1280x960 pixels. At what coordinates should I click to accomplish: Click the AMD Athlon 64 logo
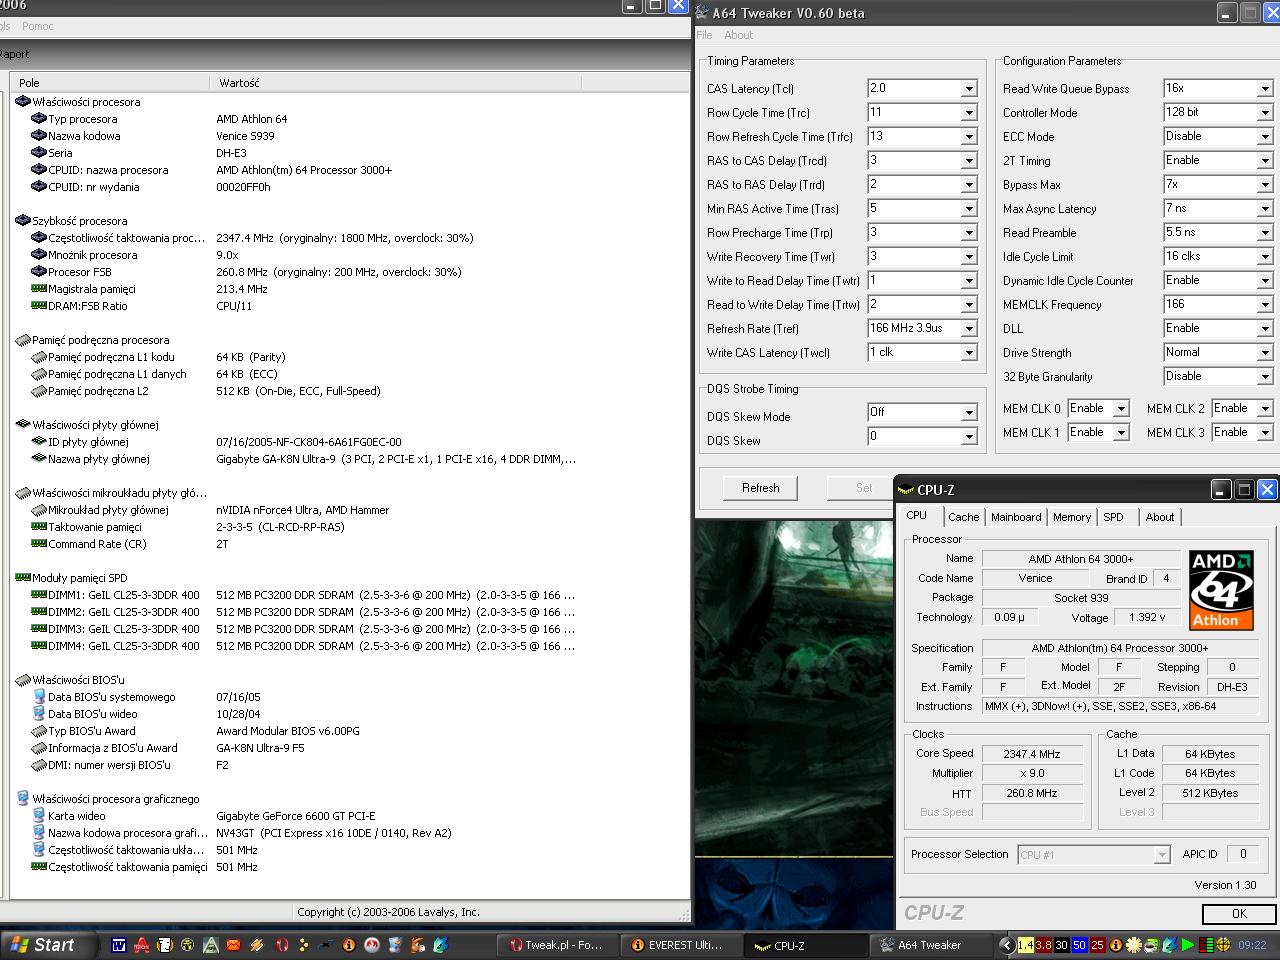[x=1221, y=589]
